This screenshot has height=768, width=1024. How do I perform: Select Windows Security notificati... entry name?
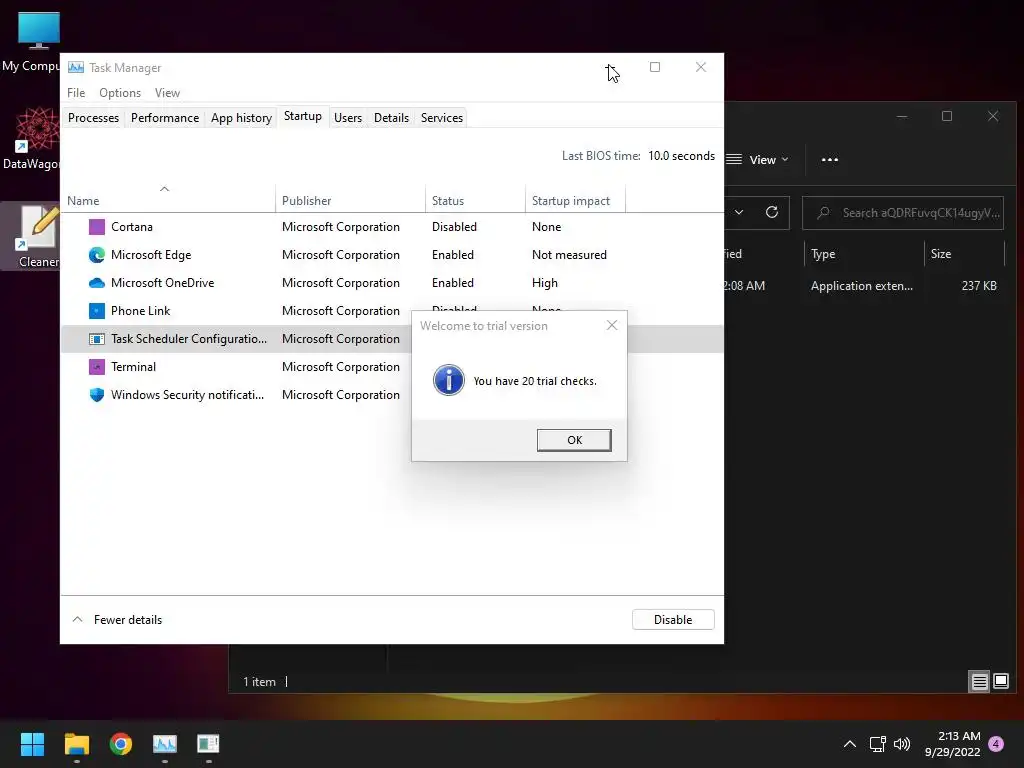click(x=187, y=395)
